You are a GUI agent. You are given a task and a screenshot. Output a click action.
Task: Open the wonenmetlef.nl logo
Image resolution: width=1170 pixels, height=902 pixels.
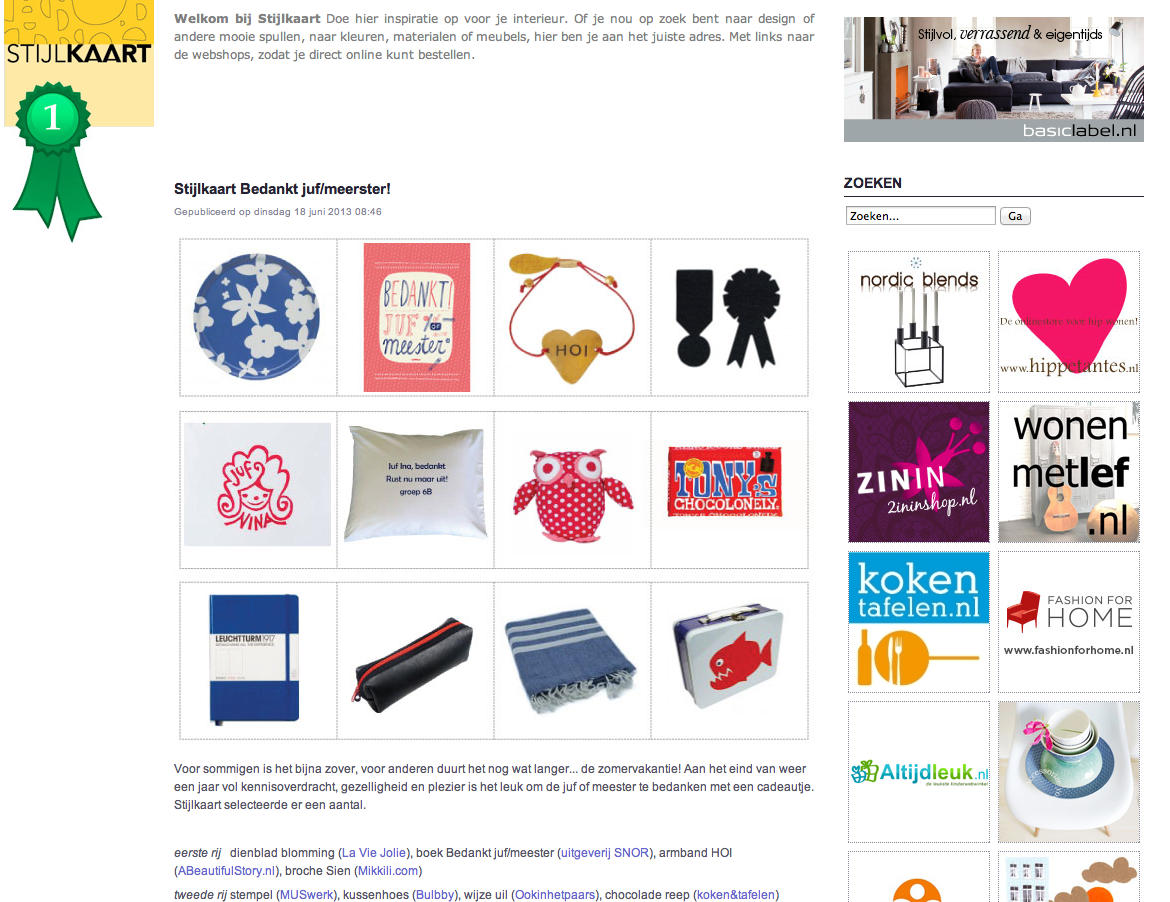[1069, 472]
